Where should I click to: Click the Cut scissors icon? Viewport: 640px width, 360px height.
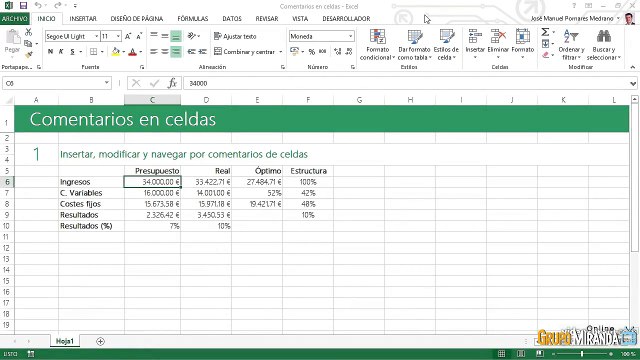(28, 32)
